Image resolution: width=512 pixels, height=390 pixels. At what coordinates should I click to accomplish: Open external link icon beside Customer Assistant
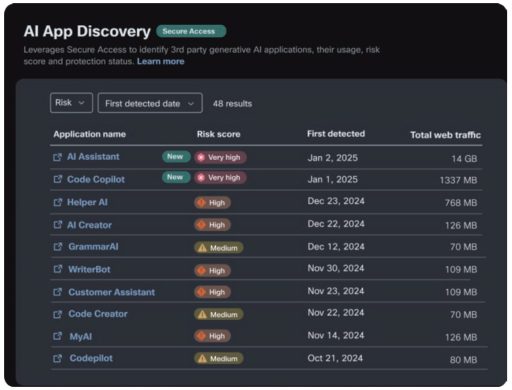pos(58,292)
